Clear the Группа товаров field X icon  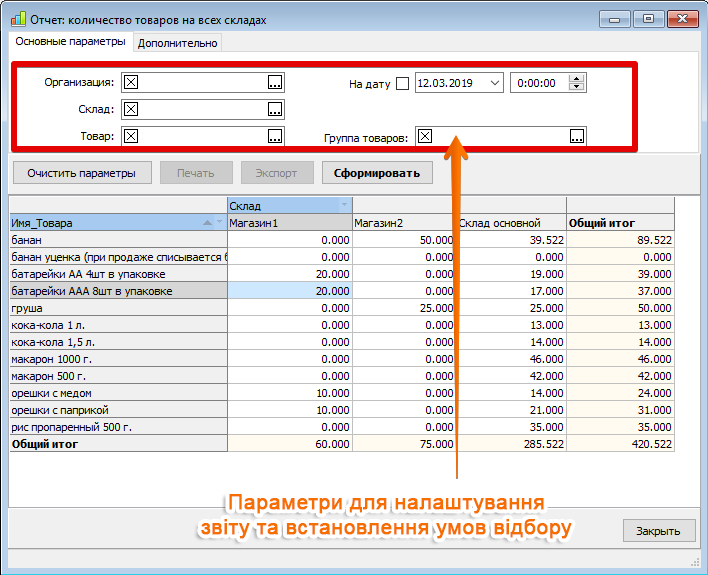coord(425,136)
